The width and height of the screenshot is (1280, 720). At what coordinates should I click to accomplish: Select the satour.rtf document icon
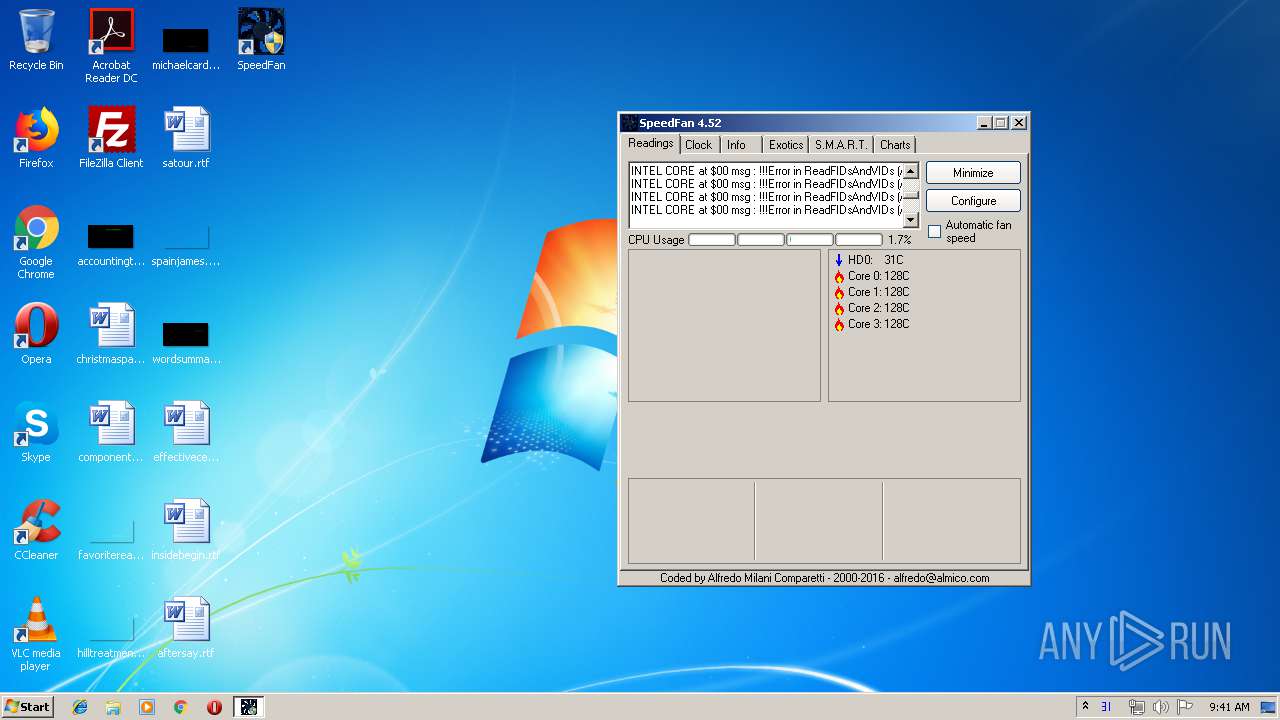(x=186, y=138)
